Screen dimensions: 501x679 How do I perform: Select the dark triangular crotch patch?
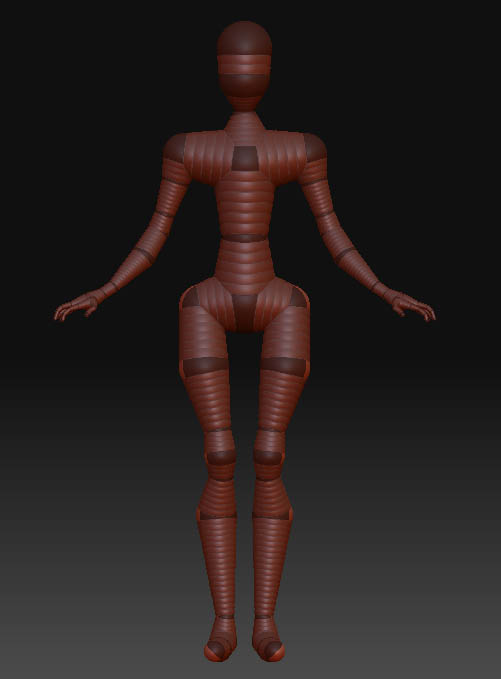(x=245, y=310)
